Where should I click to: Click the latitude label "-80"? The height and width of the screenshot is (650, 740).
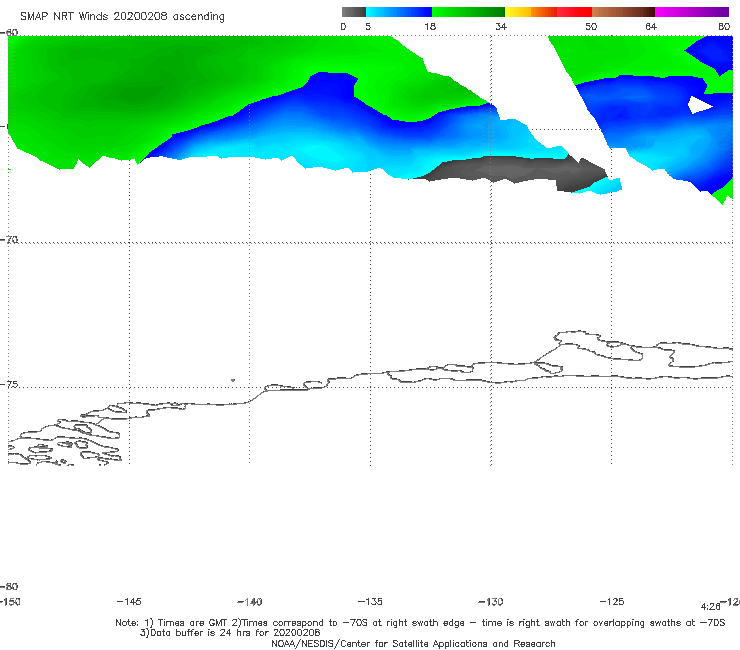point(9,587)
